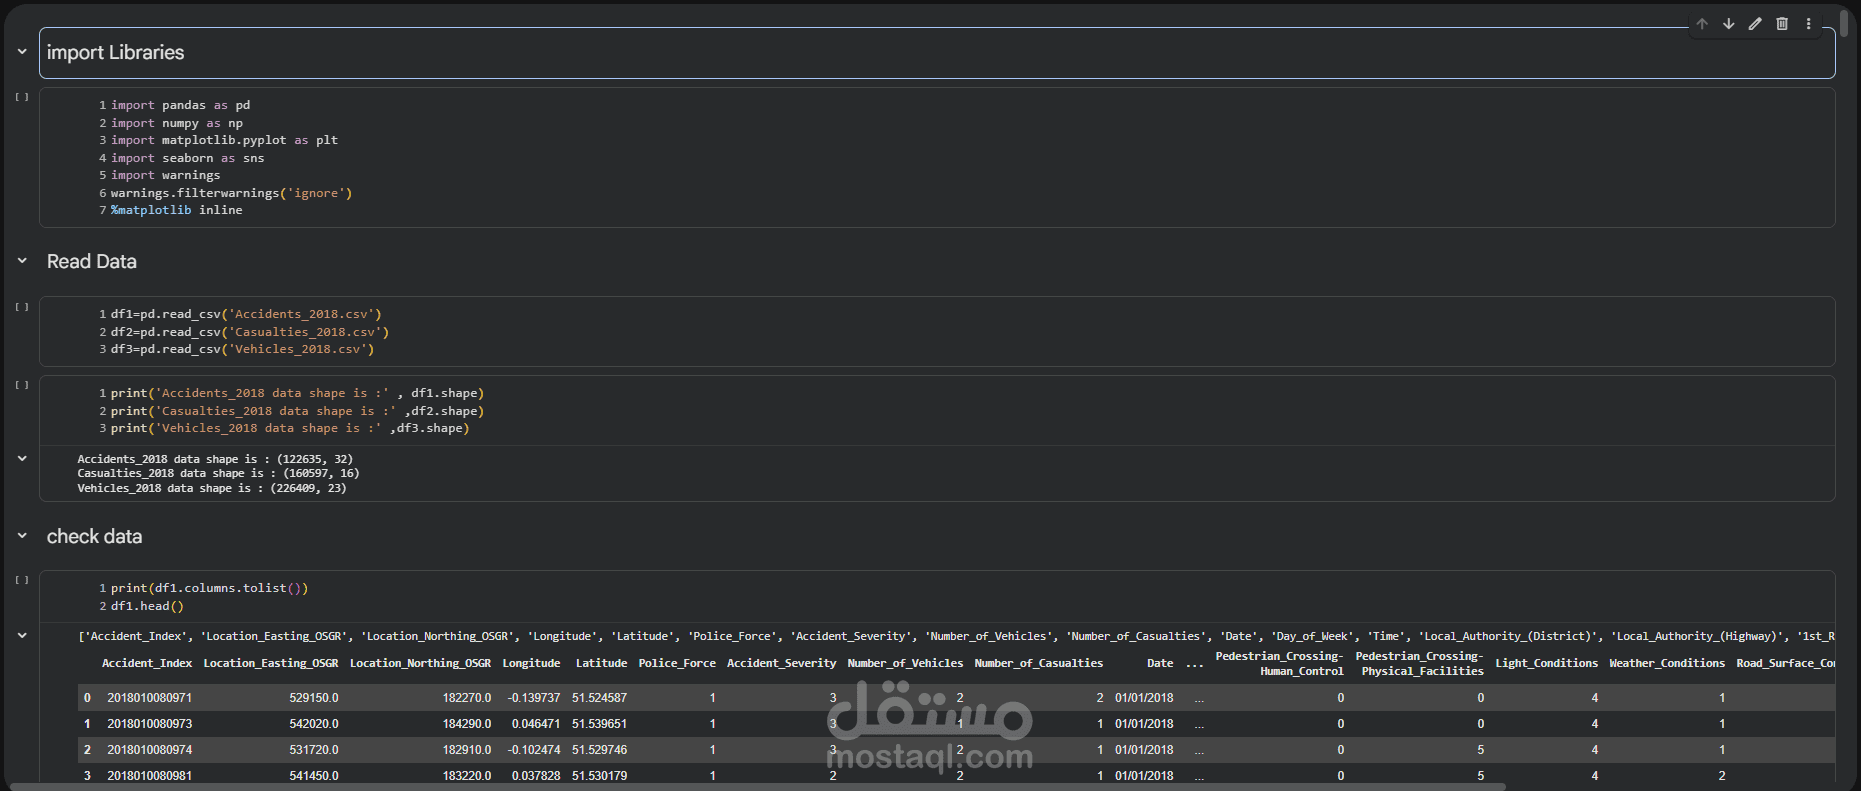Click the df3 read_csv 'Vehicles_2018.csv' line

(x=243, y=349)
